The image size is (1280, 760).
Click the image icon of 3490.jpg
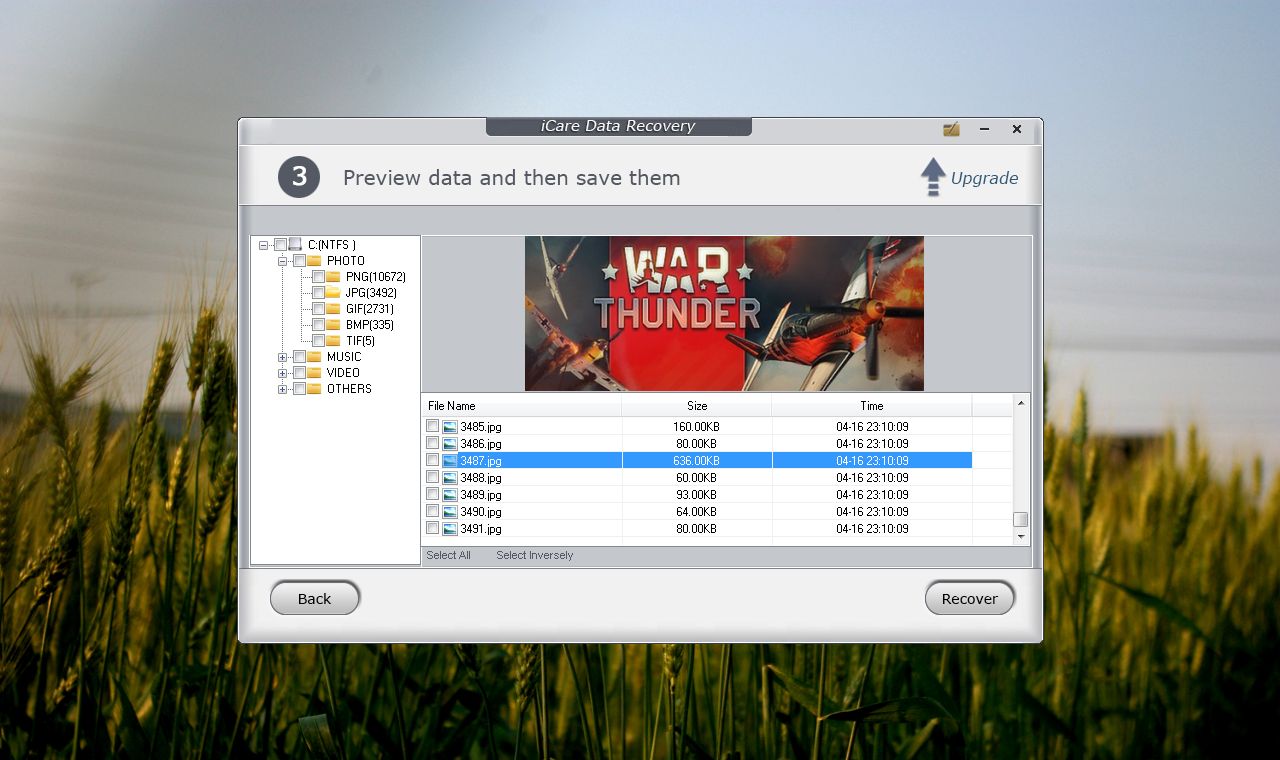click(450, 511)
